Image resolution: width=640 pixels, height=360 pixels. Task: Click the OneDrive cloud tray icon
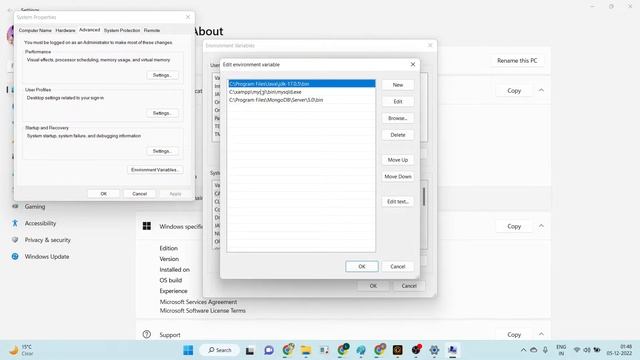(x=534, y=350)
